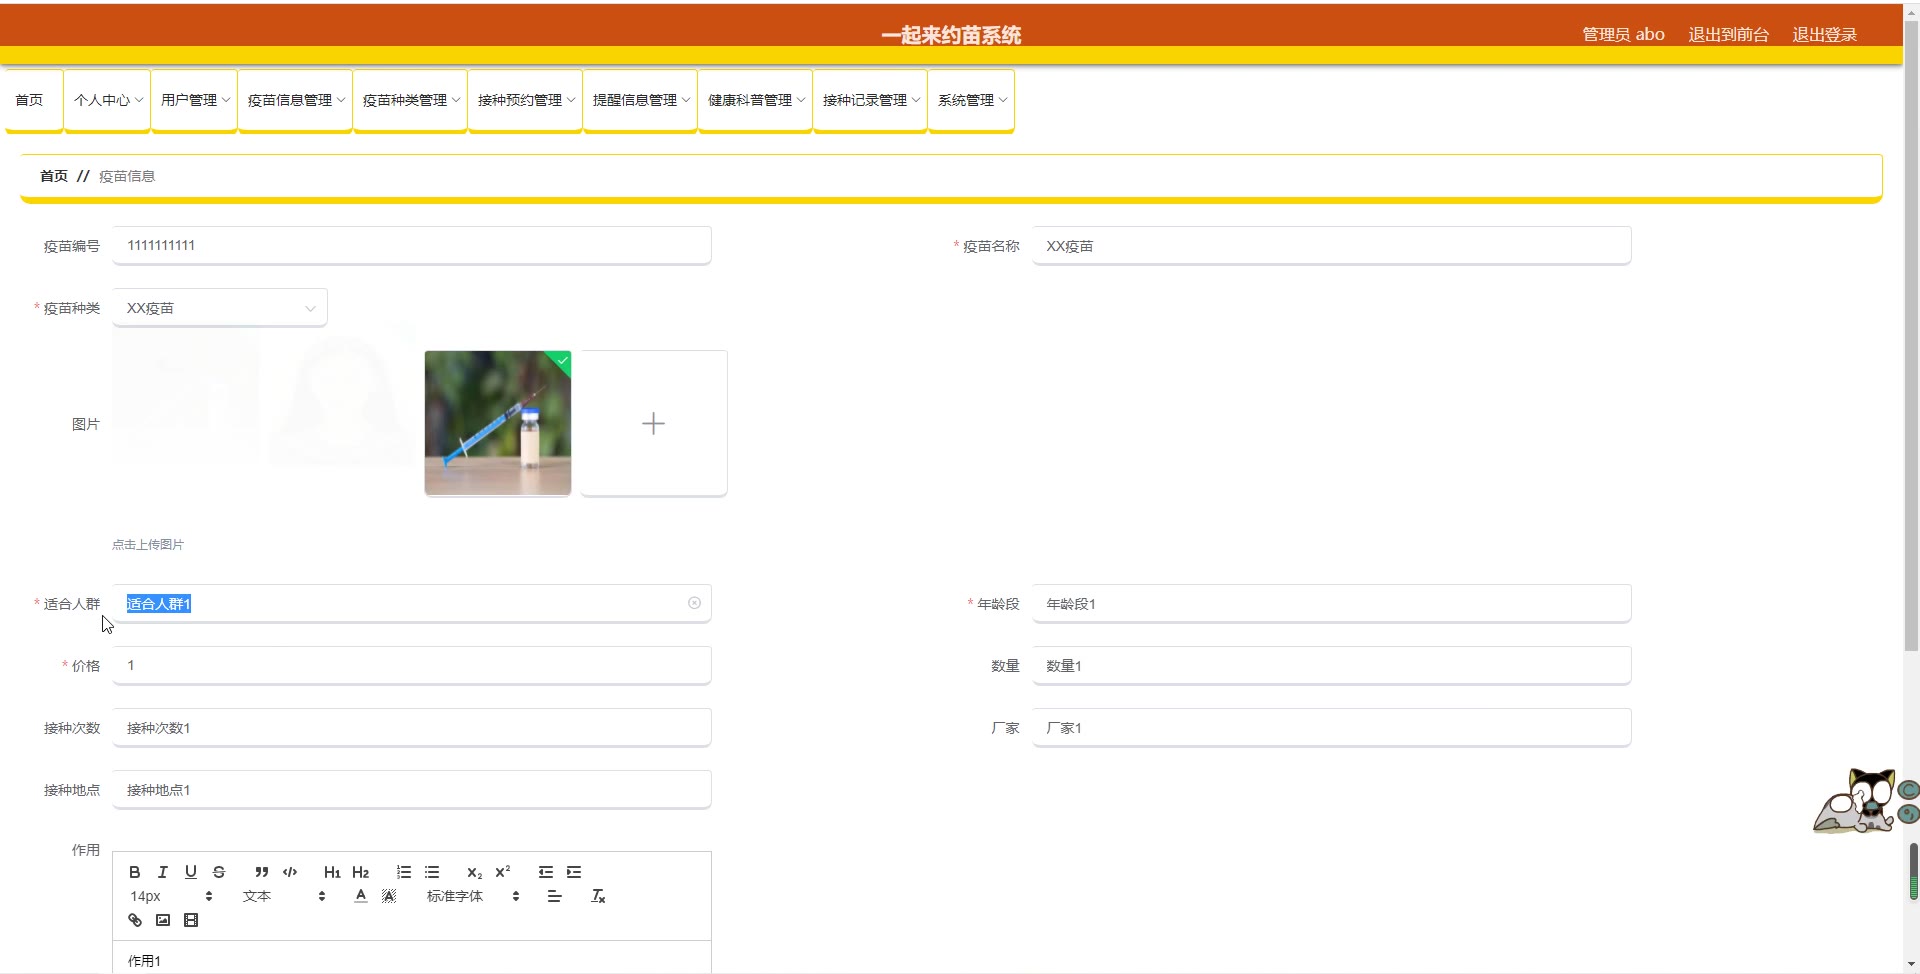Click the page vertical scrollbar thumb
Image resolution: width=1920 pixels, height=974 pixels.
pyautogui.click(x=1911, y=335)
